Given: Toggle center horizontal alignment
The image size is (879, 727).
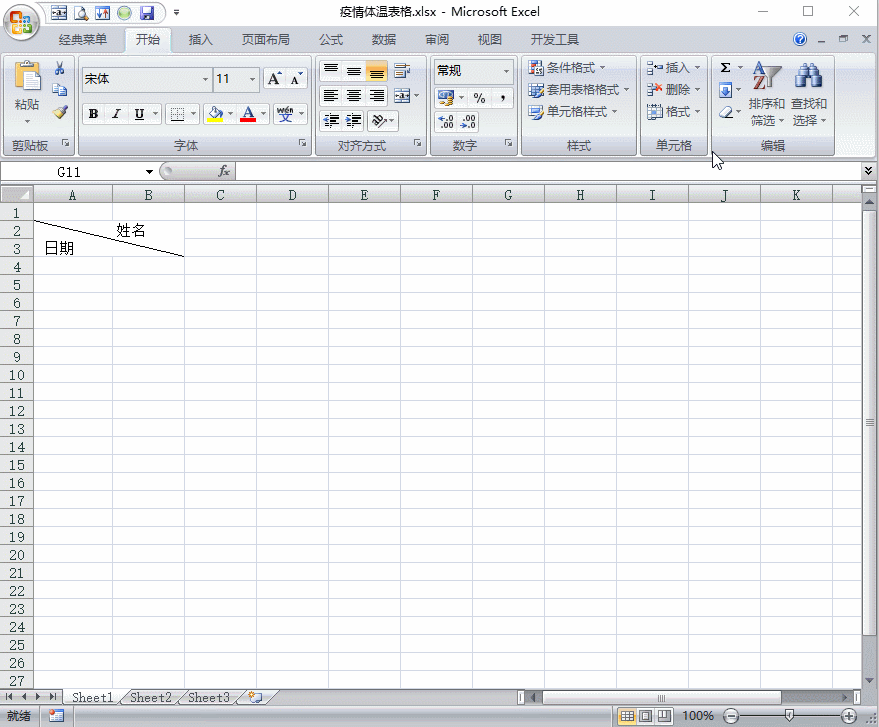Looking at the screenshot, I should click(354, 96).
